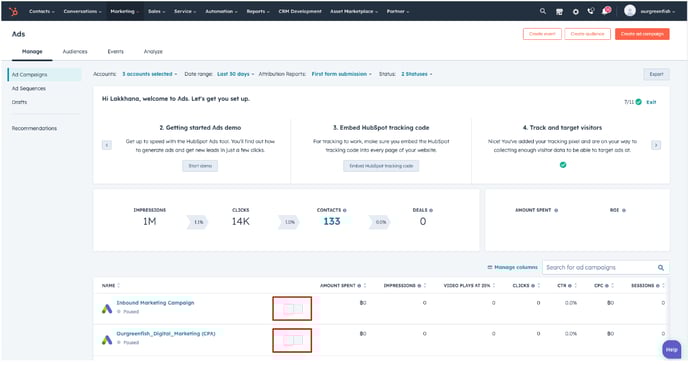Open the 133 contacts link

pyautogui.click(x=332, y=222)
